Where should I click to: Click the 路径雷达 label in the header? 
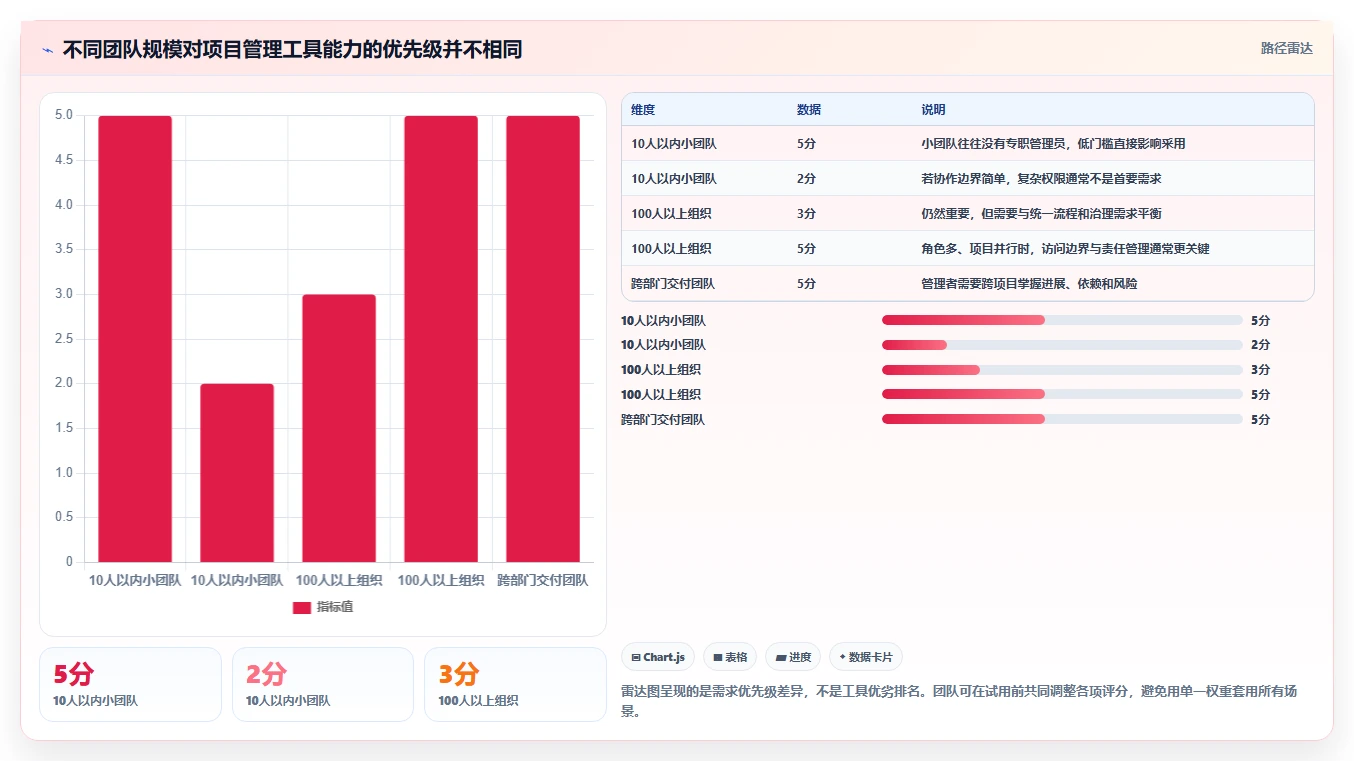tap(1286, 48)
